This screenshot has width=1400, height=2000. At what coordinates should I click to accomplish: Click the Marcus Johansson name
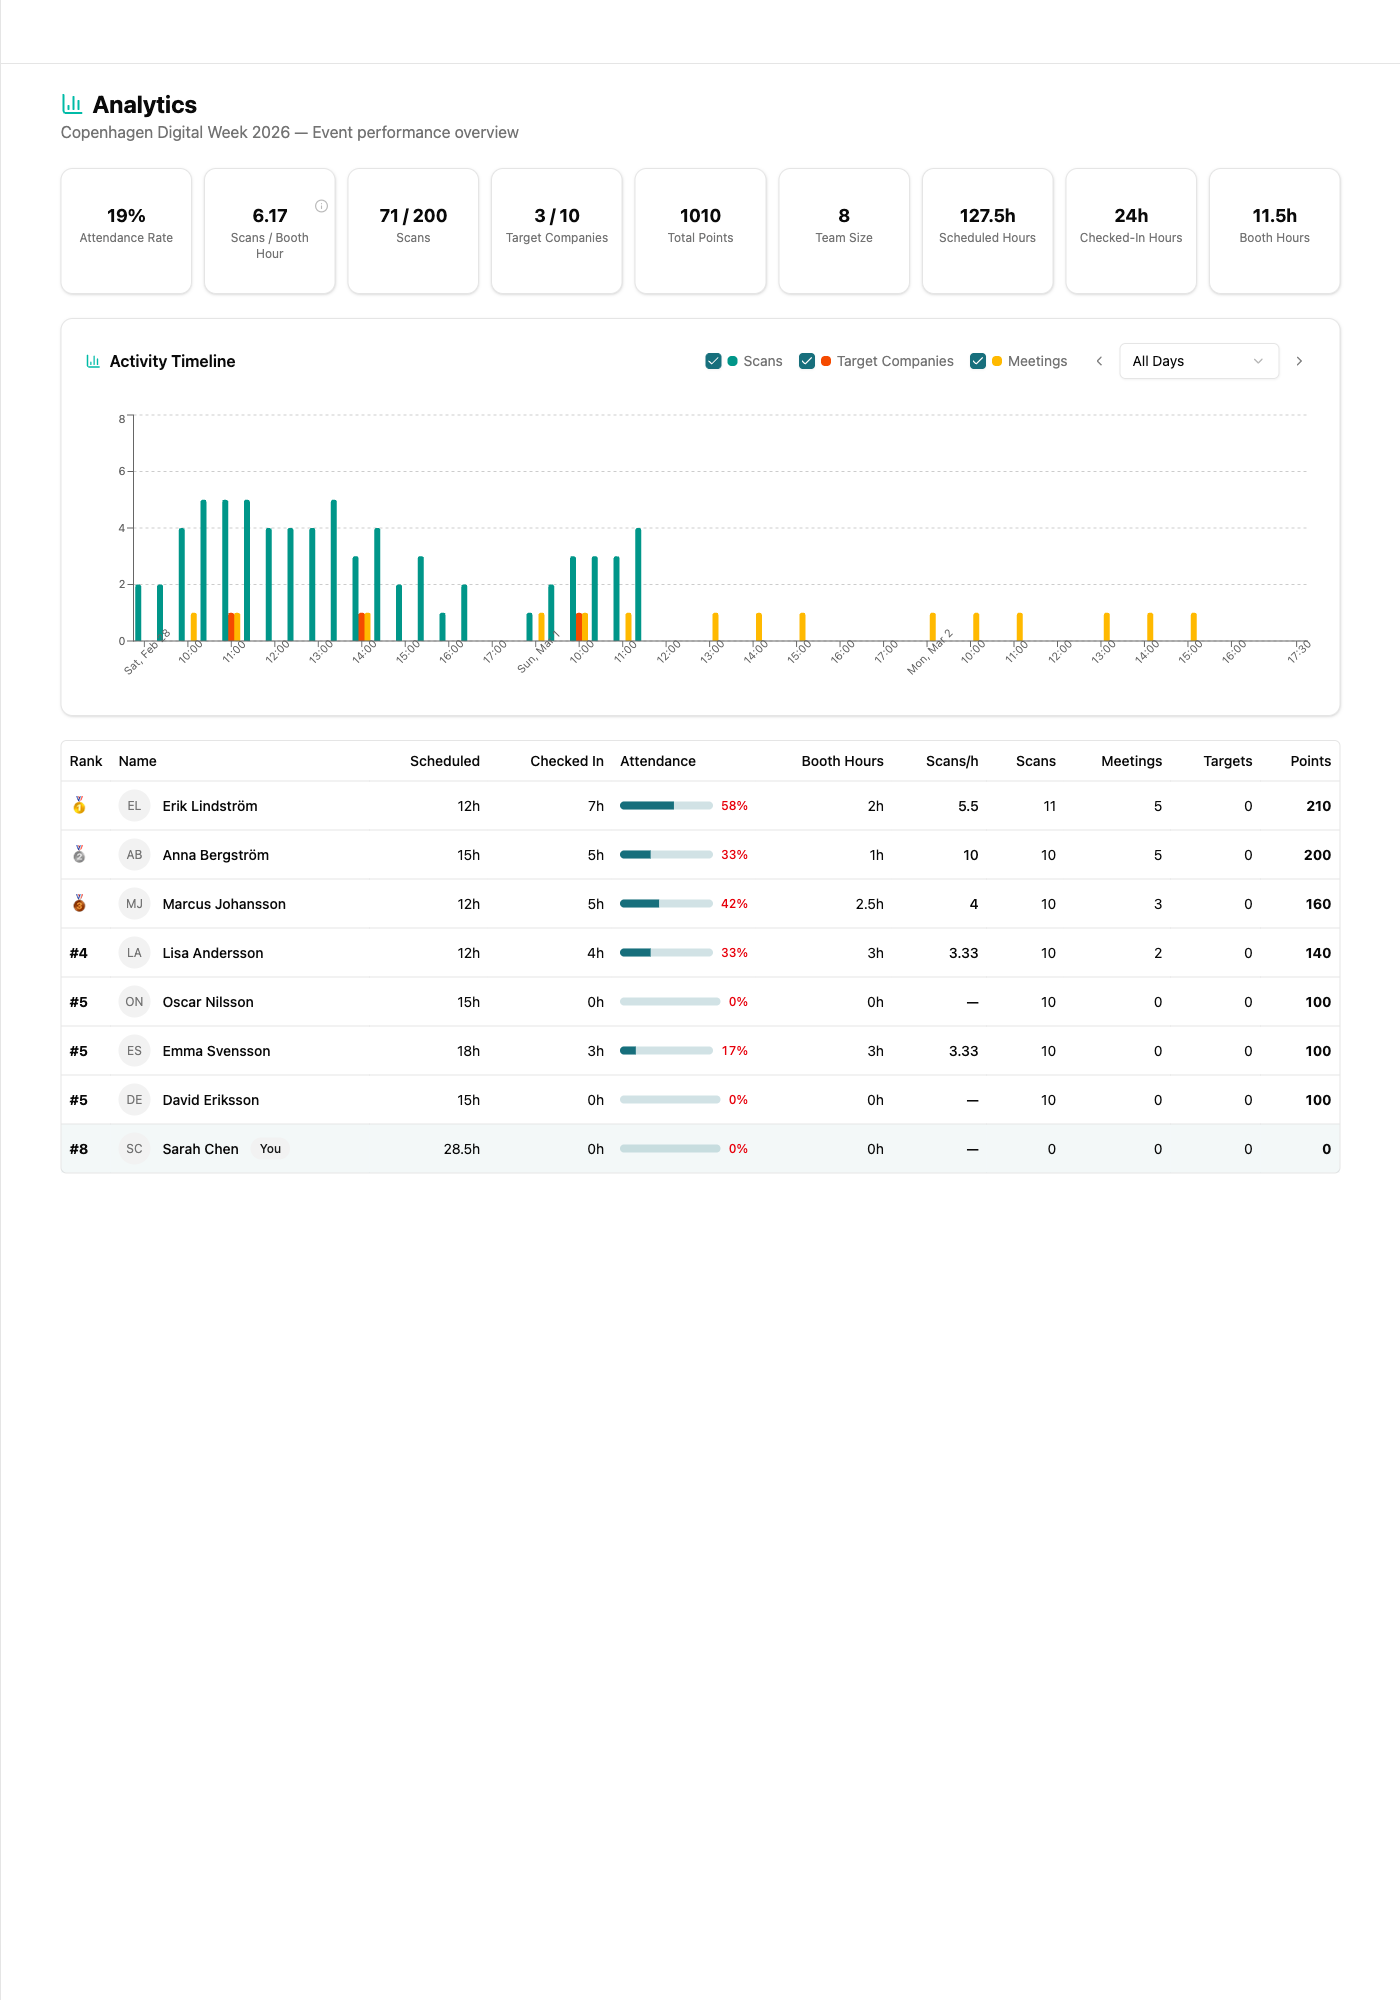tap(224, 904)
